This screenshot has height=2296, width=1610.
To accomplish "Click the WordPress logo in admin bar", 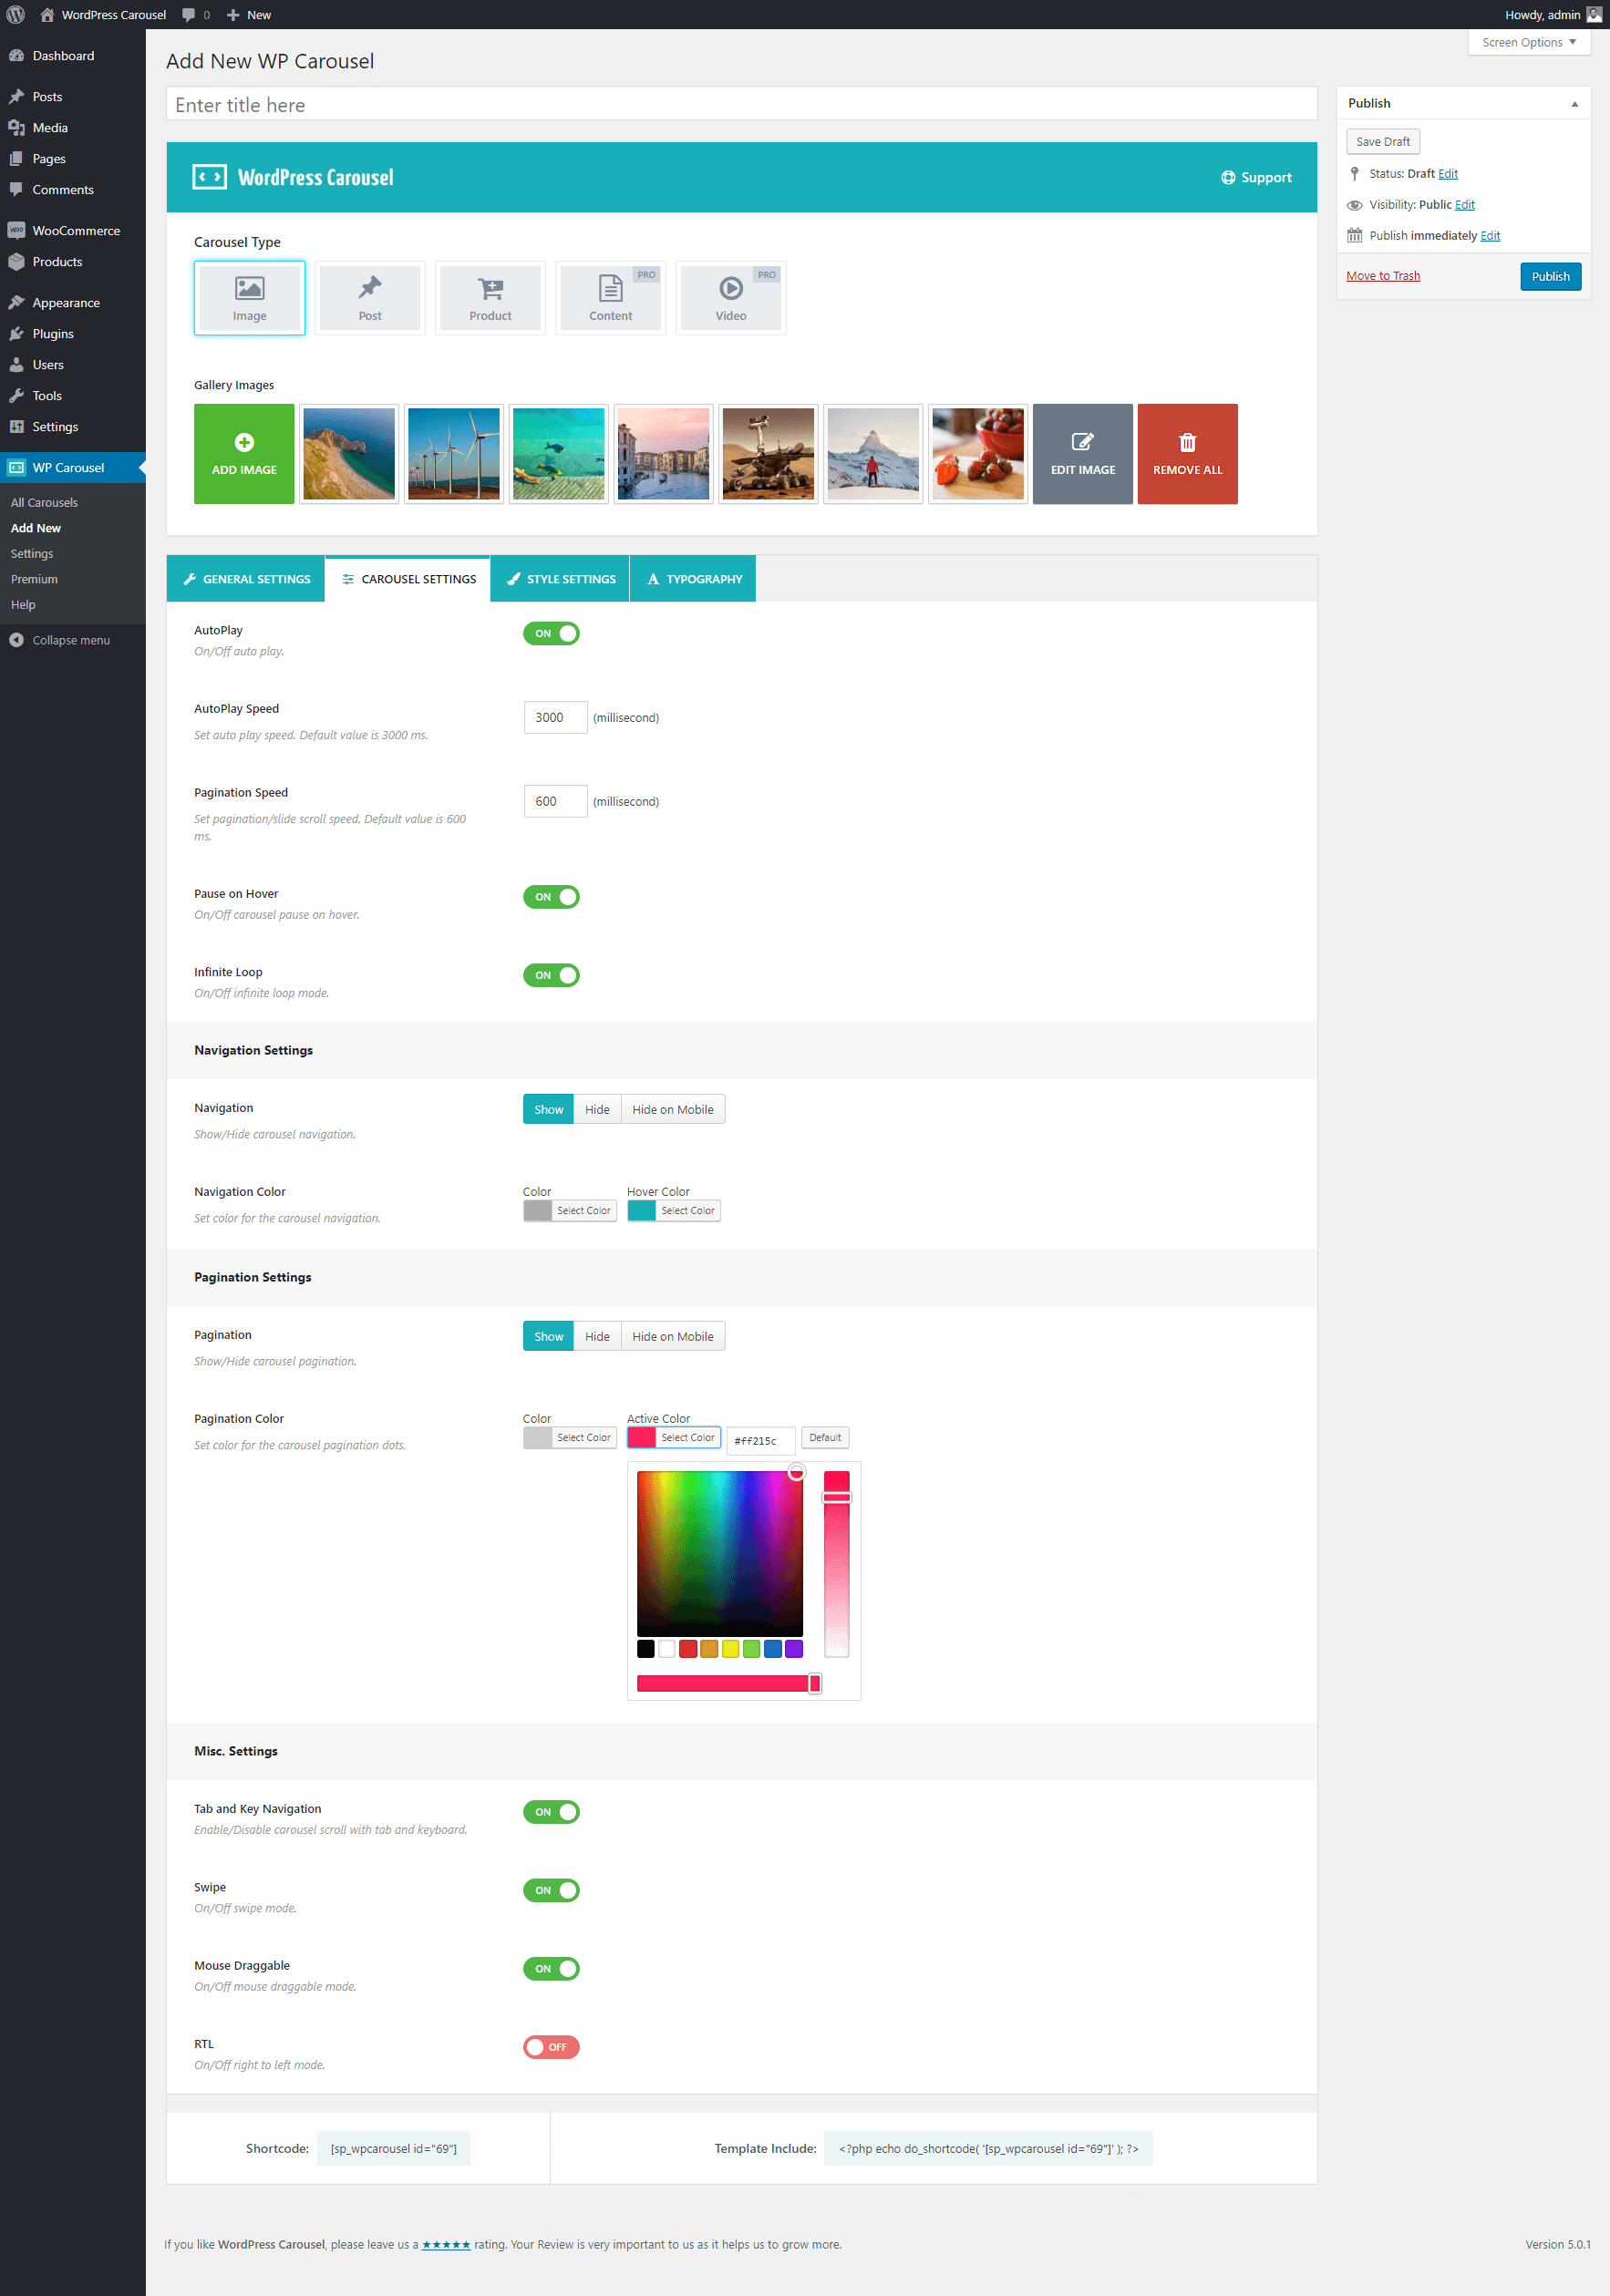I will click(16, 15).
